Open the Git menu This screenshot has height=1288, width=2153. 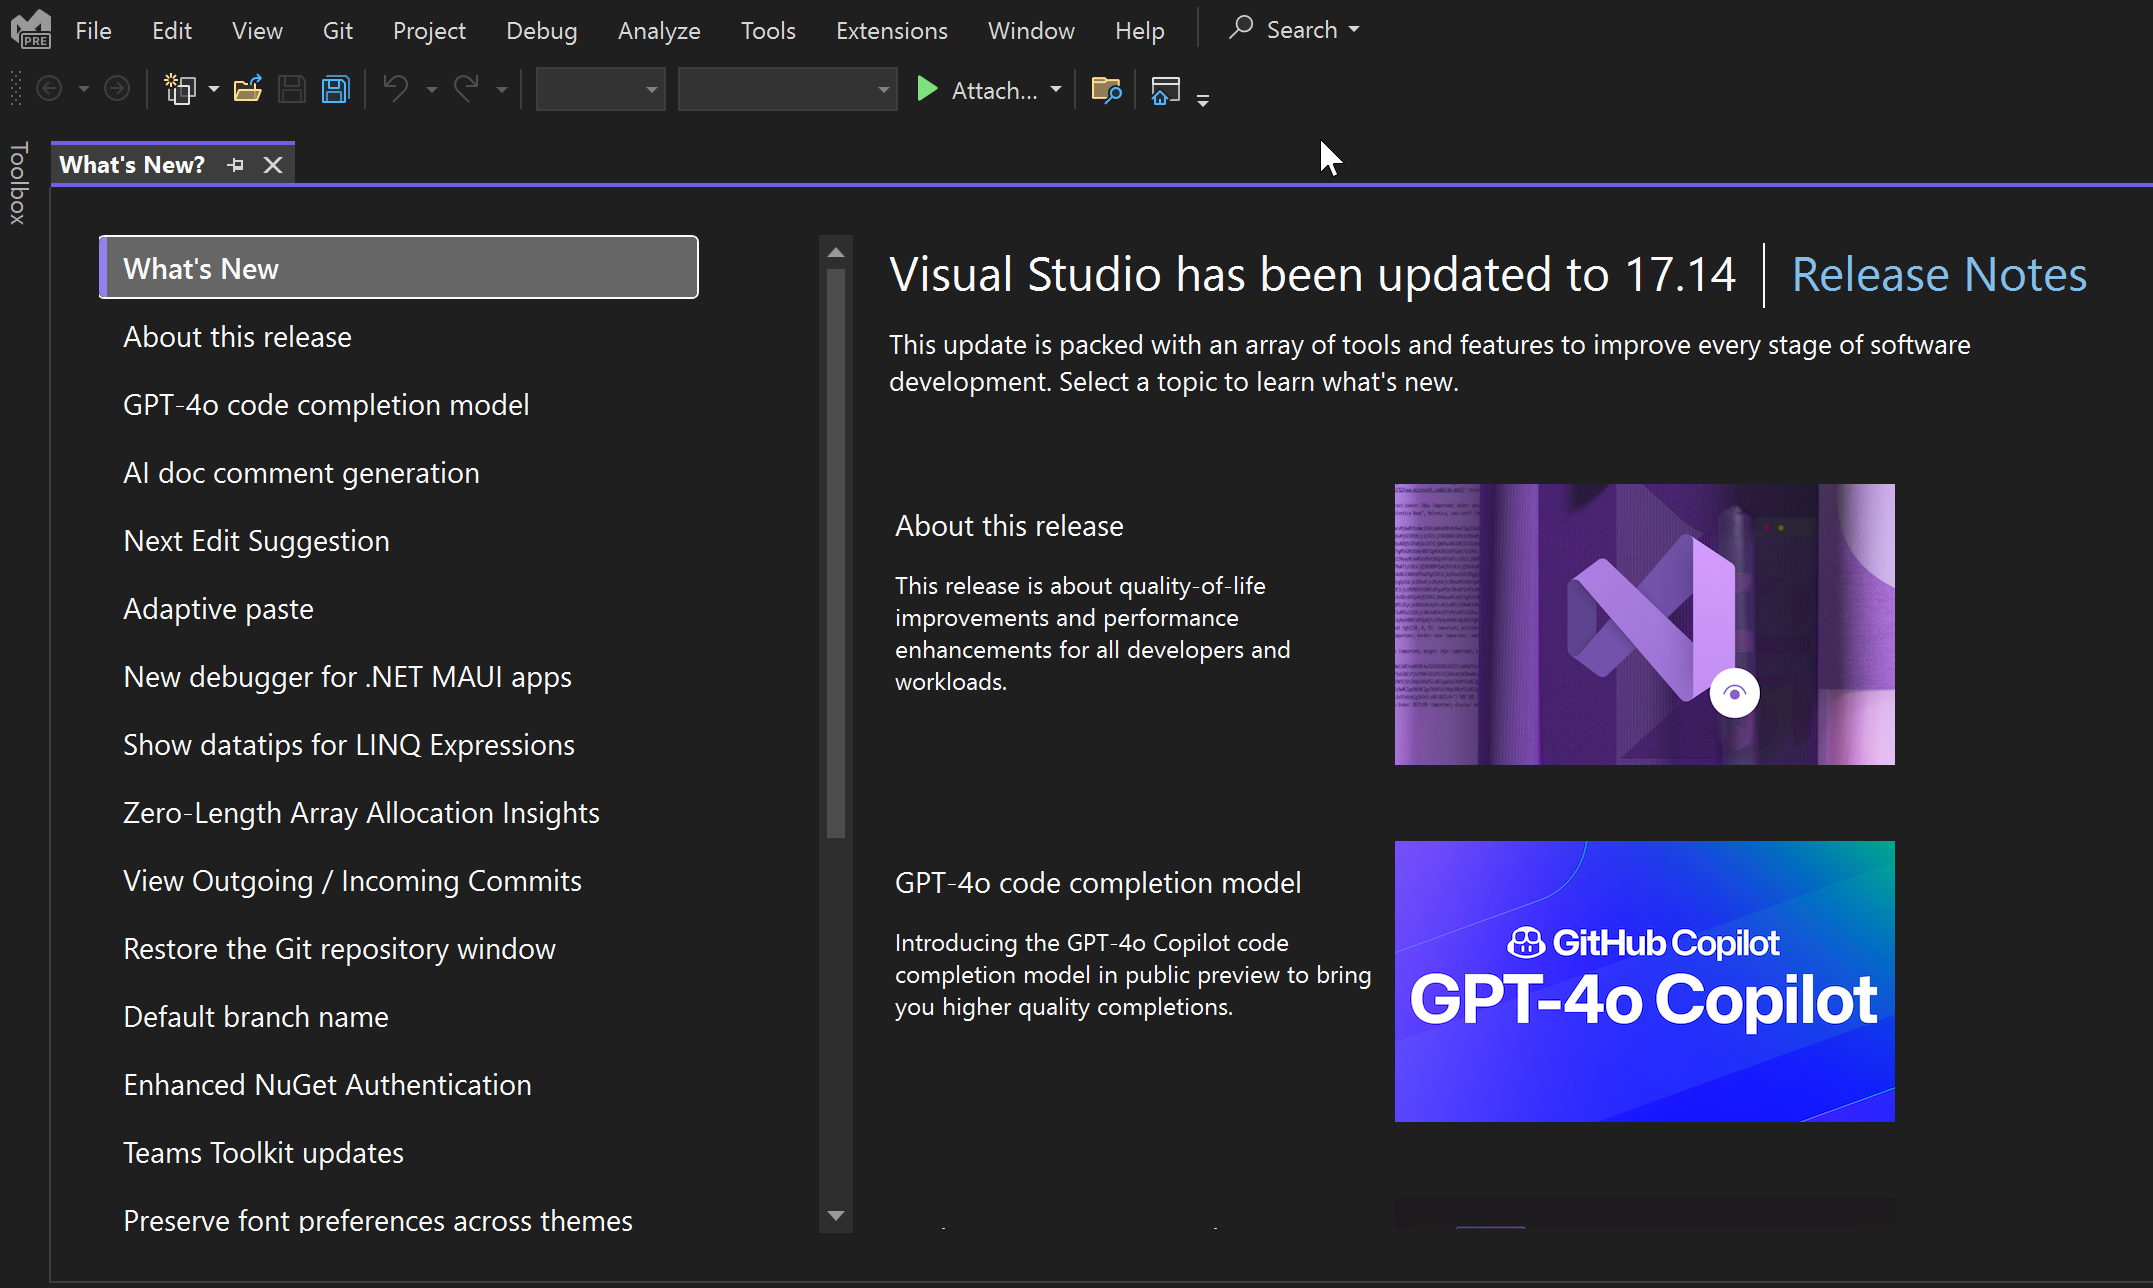pyautogui.click(x=337, y=30)
